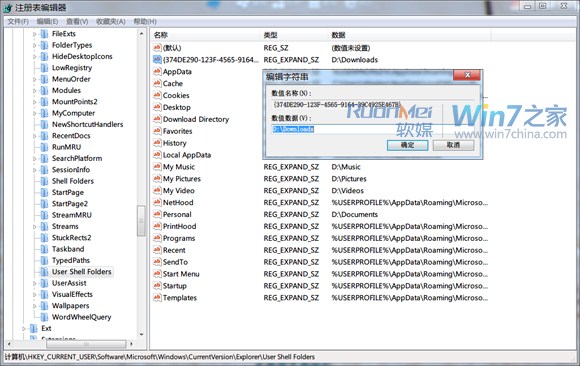The image size is (580, 366).
Task: Cancel the dialog with the 取消 button
Action: [453, 145]
